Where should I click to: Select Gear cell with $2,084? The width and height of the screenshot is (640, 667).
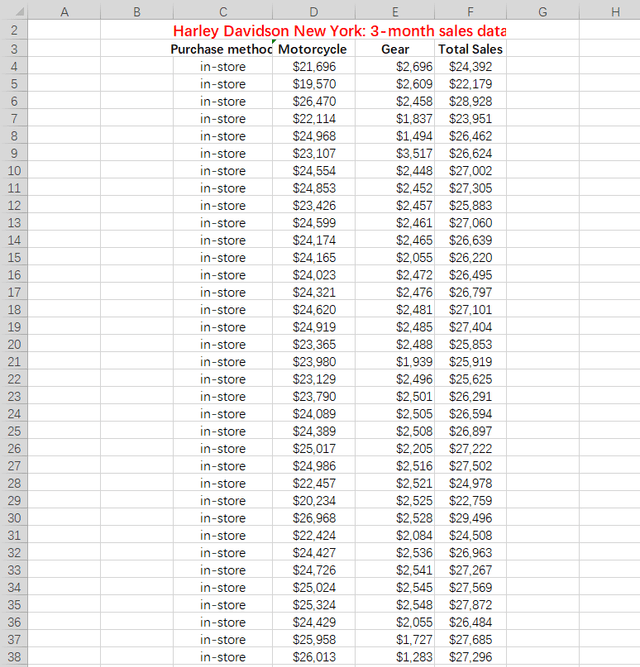pyautogui.click(x=395, y=535)
